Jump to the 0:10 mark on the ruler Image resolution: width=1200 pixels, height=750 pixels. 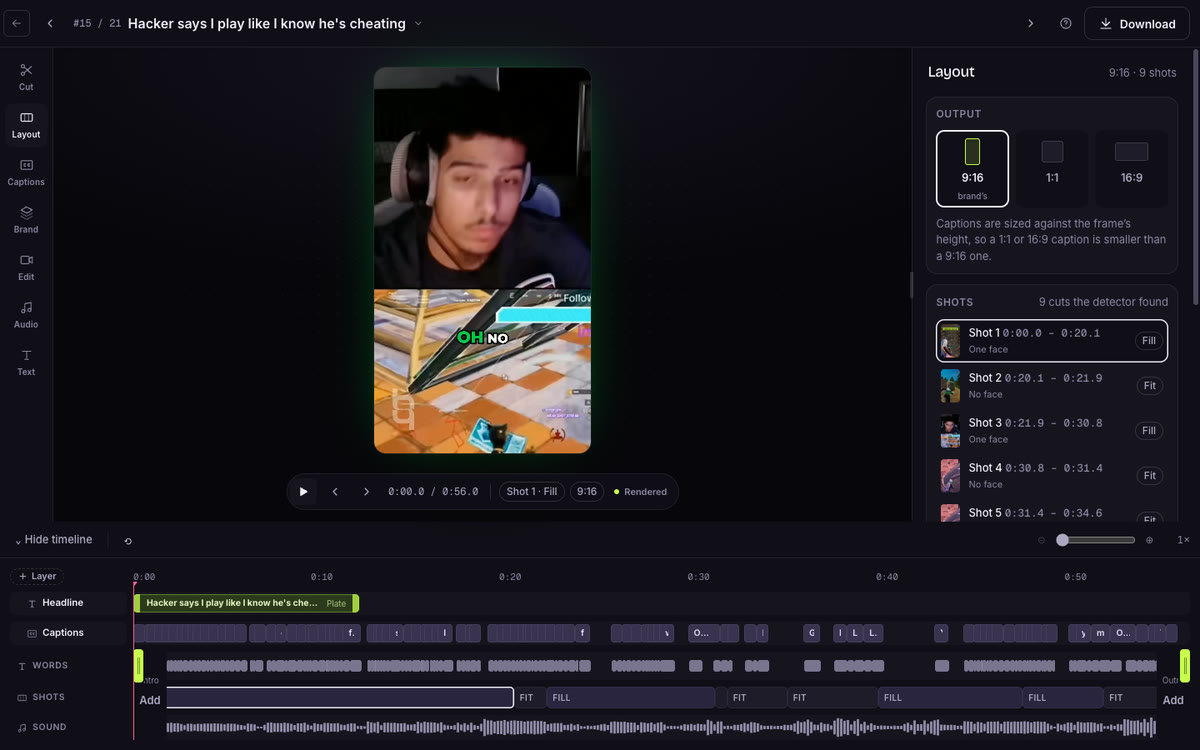point(321,577)
